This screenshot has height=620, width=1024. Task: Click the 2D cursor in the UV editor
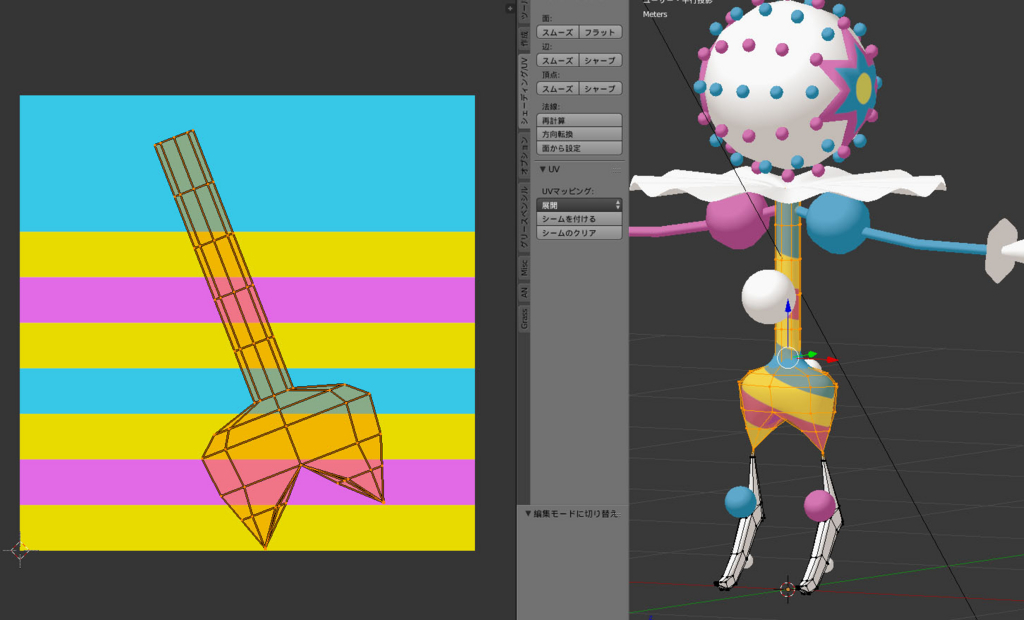pos(20,550)
